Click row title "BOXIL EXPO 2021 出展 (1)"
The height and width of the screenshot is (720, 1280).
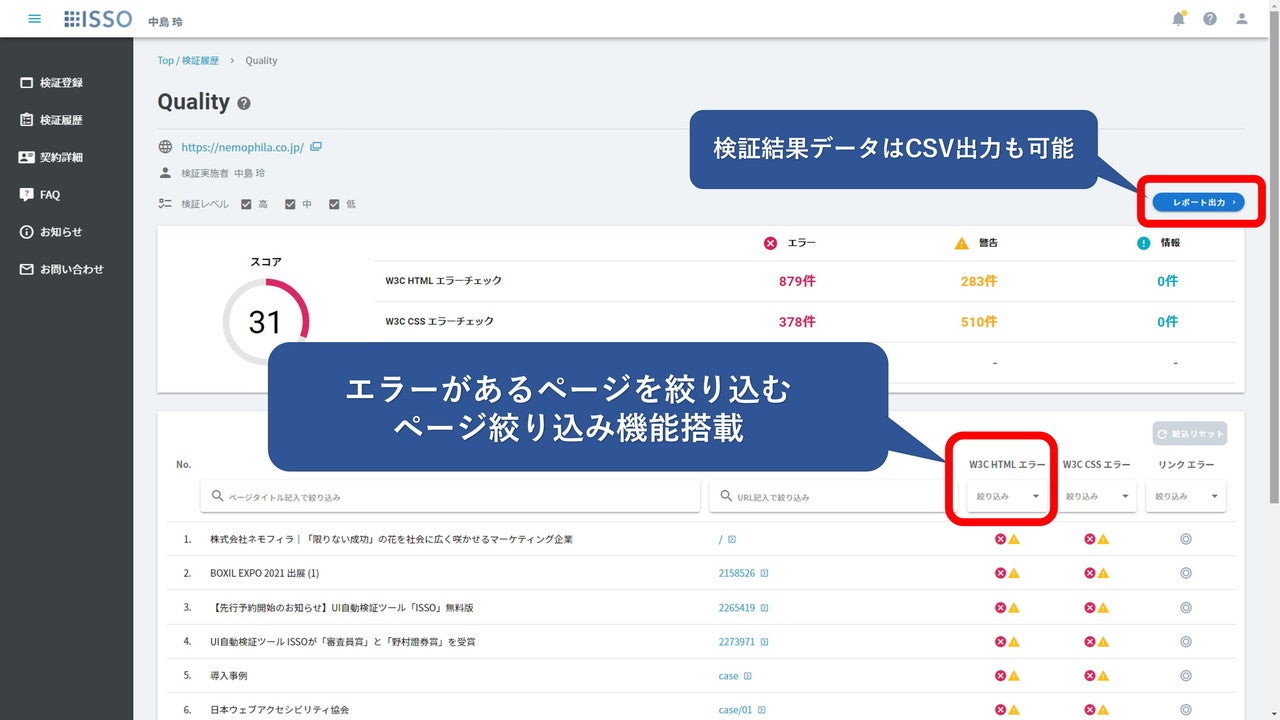264,574
